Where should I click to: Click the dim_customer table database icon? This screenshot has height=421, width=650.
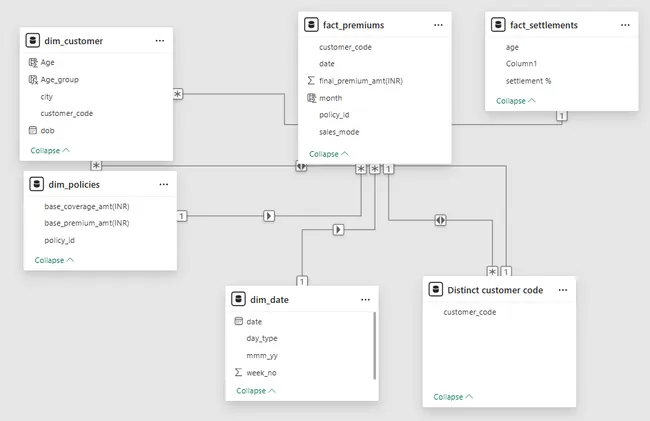33,41
